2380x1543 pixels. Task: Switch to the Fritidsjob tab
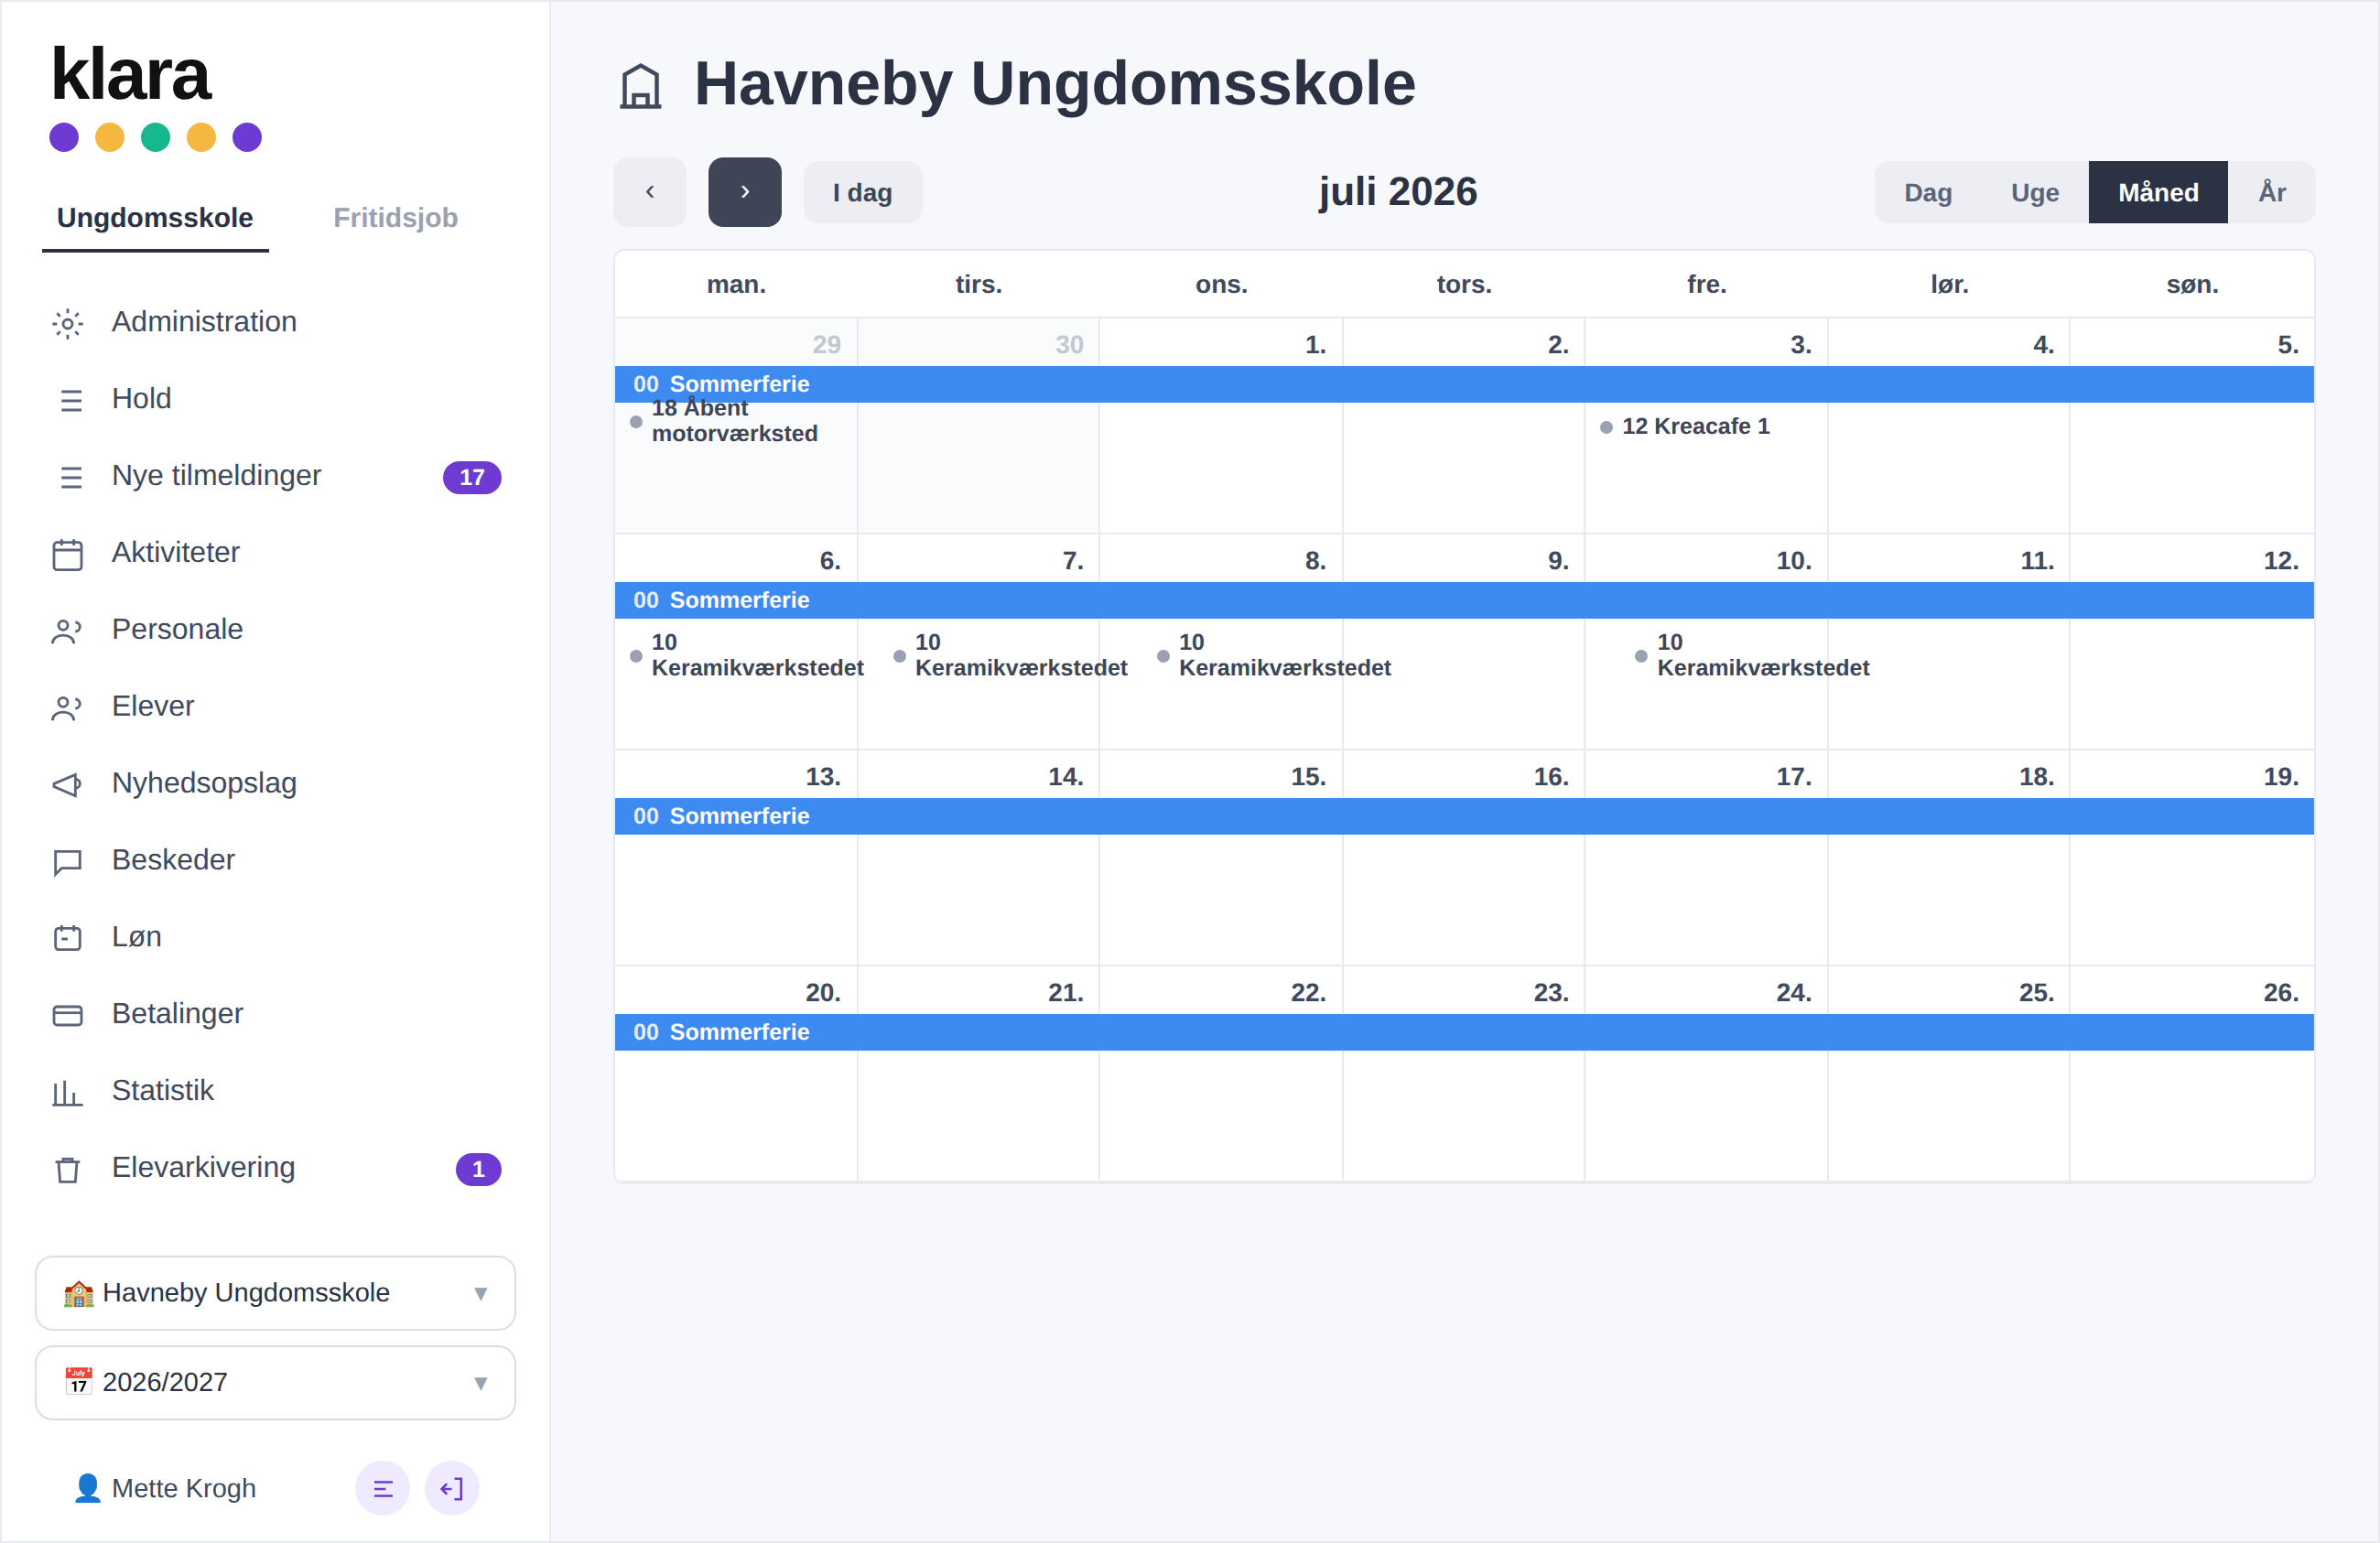[395, 218]
